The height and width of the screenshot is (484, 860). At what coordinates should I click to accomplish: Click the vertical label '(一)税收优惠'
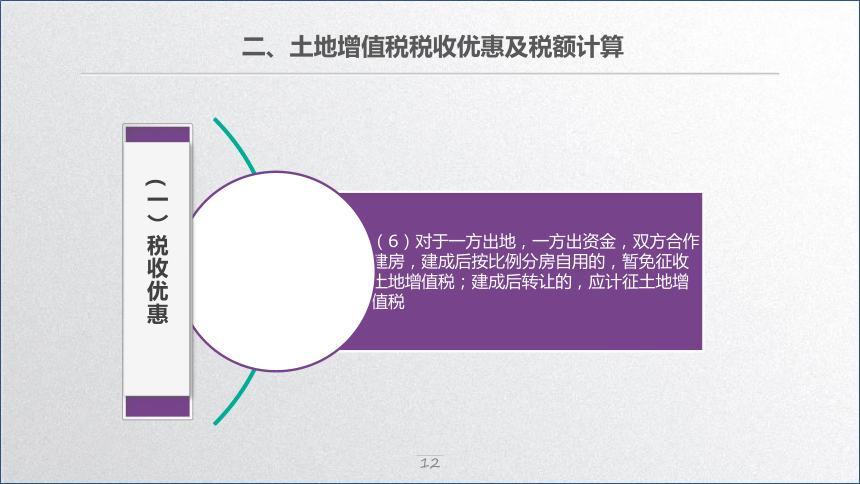(157, 251)
